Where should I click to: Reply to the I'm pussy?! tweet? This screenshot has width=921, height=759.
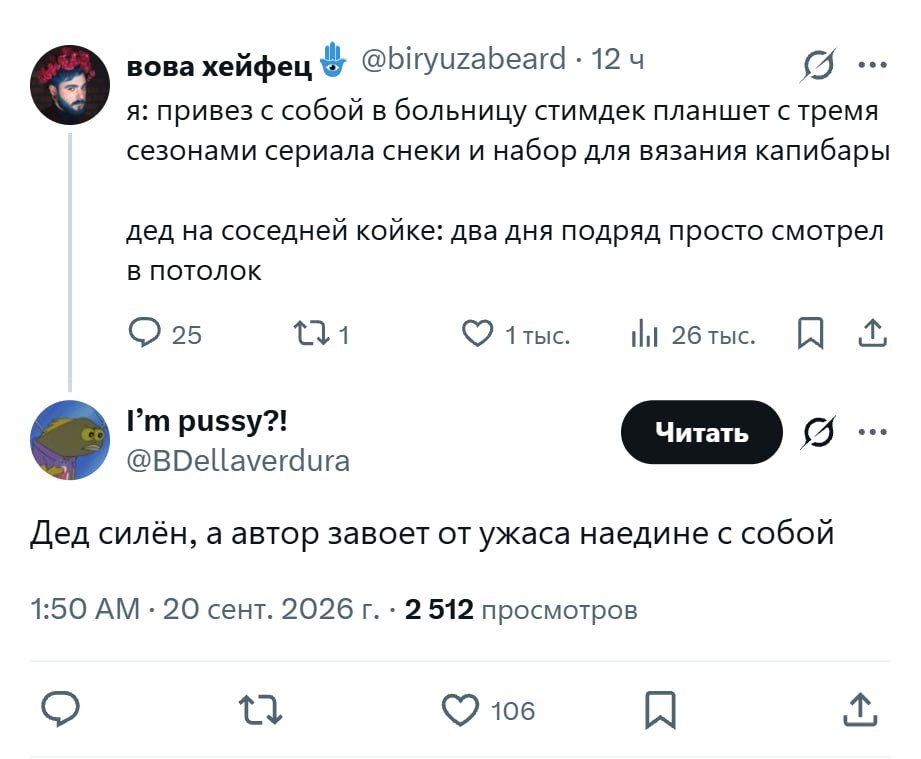pyautogui.click(x=60, y=708)
